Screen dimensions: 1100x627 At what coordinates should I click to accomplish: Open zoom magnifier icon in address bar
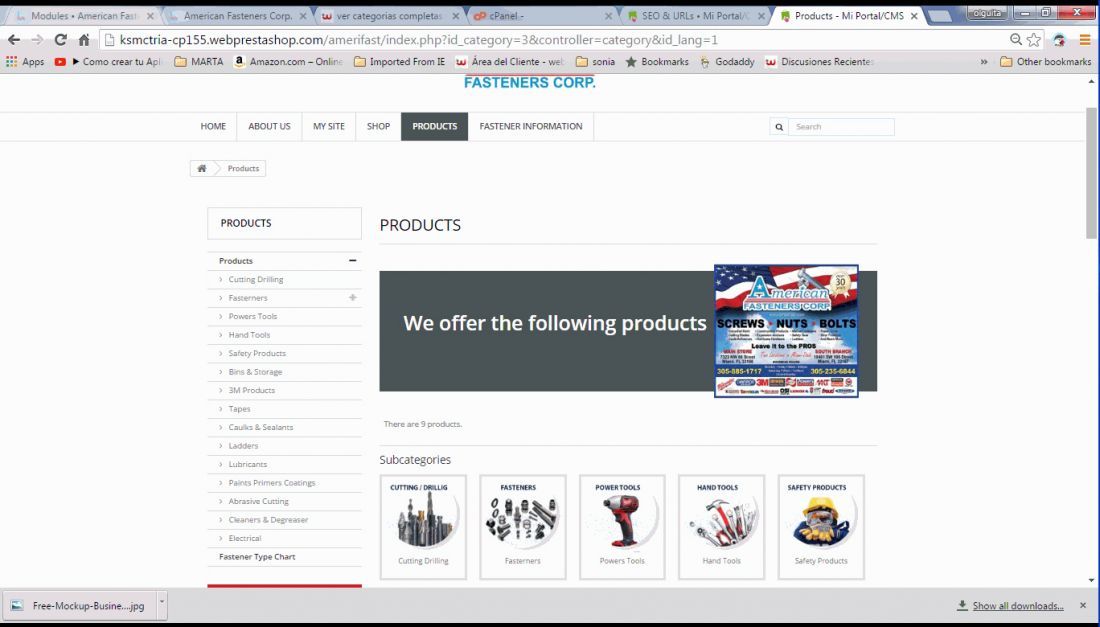(1016, 40)
